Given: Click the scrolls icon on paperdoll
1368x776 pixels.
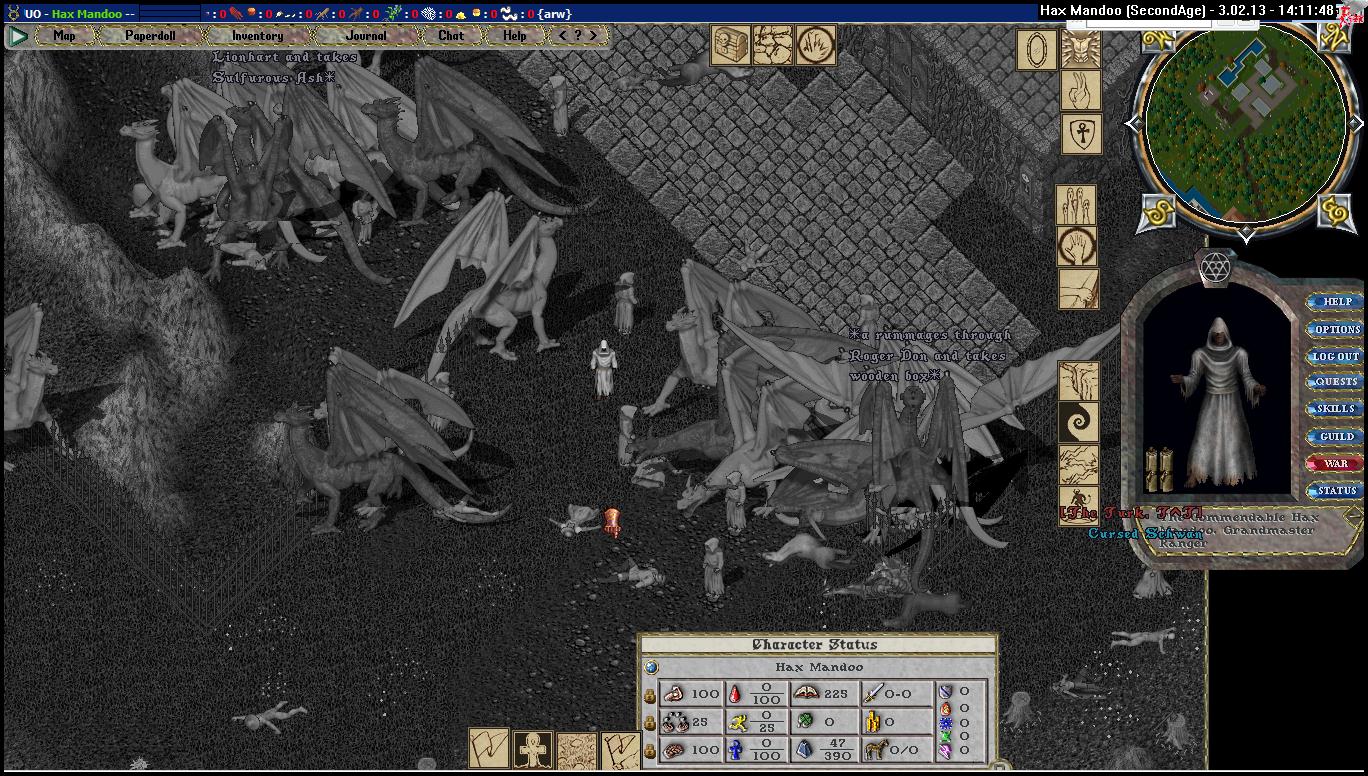Looking at the screenshot, I should click(x=1158, y=470).
